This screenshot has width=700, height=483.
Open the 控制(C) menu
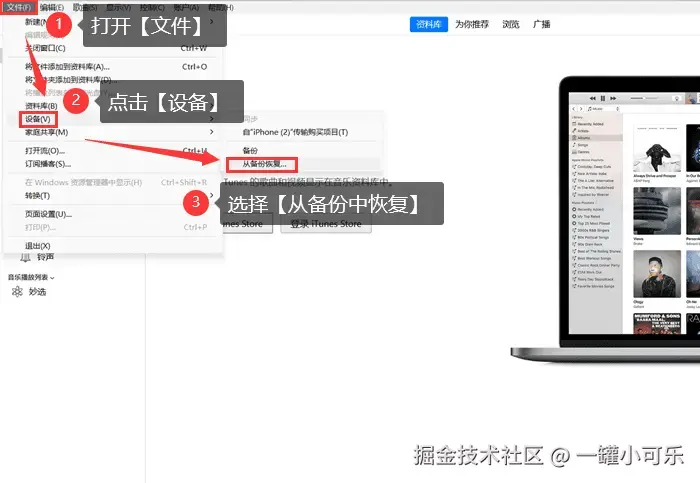[152, 7]
